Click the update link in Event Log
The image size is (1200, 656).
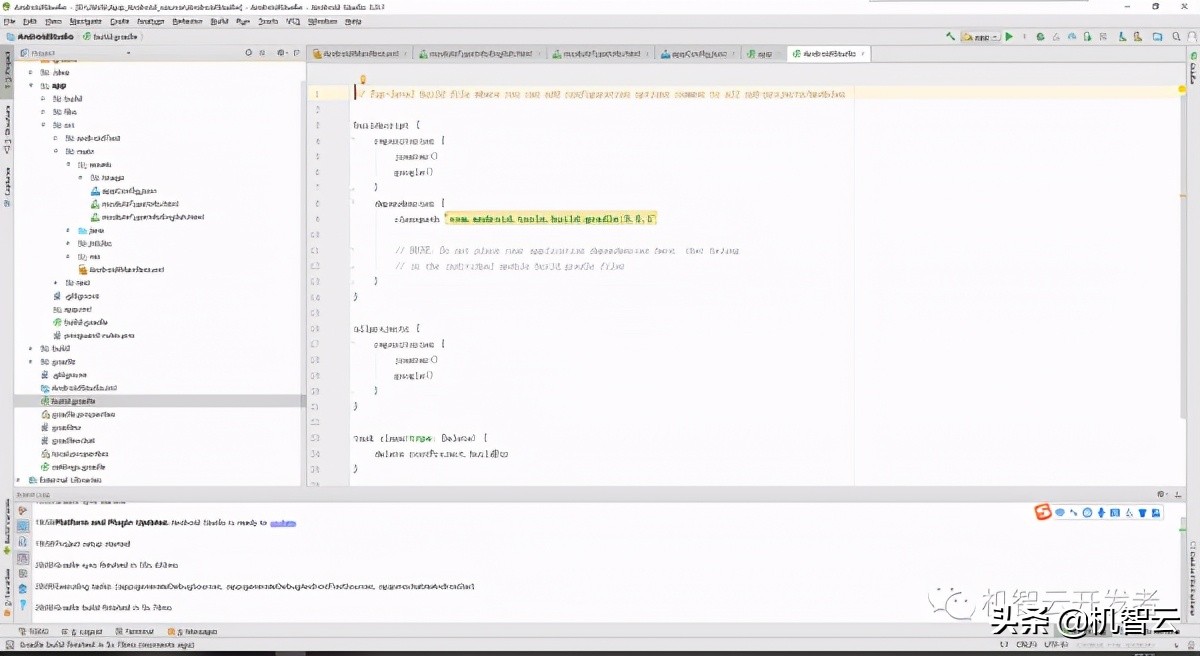click(283, 523)
